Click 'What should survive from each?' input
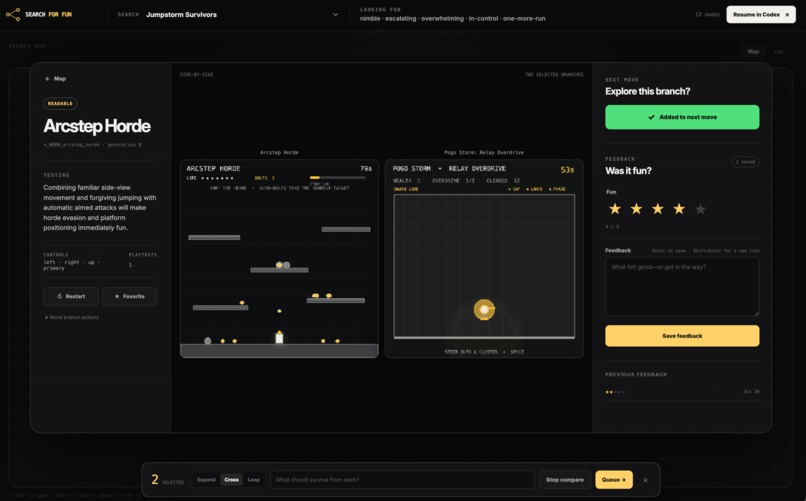The width and height of the screenshot is (806, 501). click(402, 480)
